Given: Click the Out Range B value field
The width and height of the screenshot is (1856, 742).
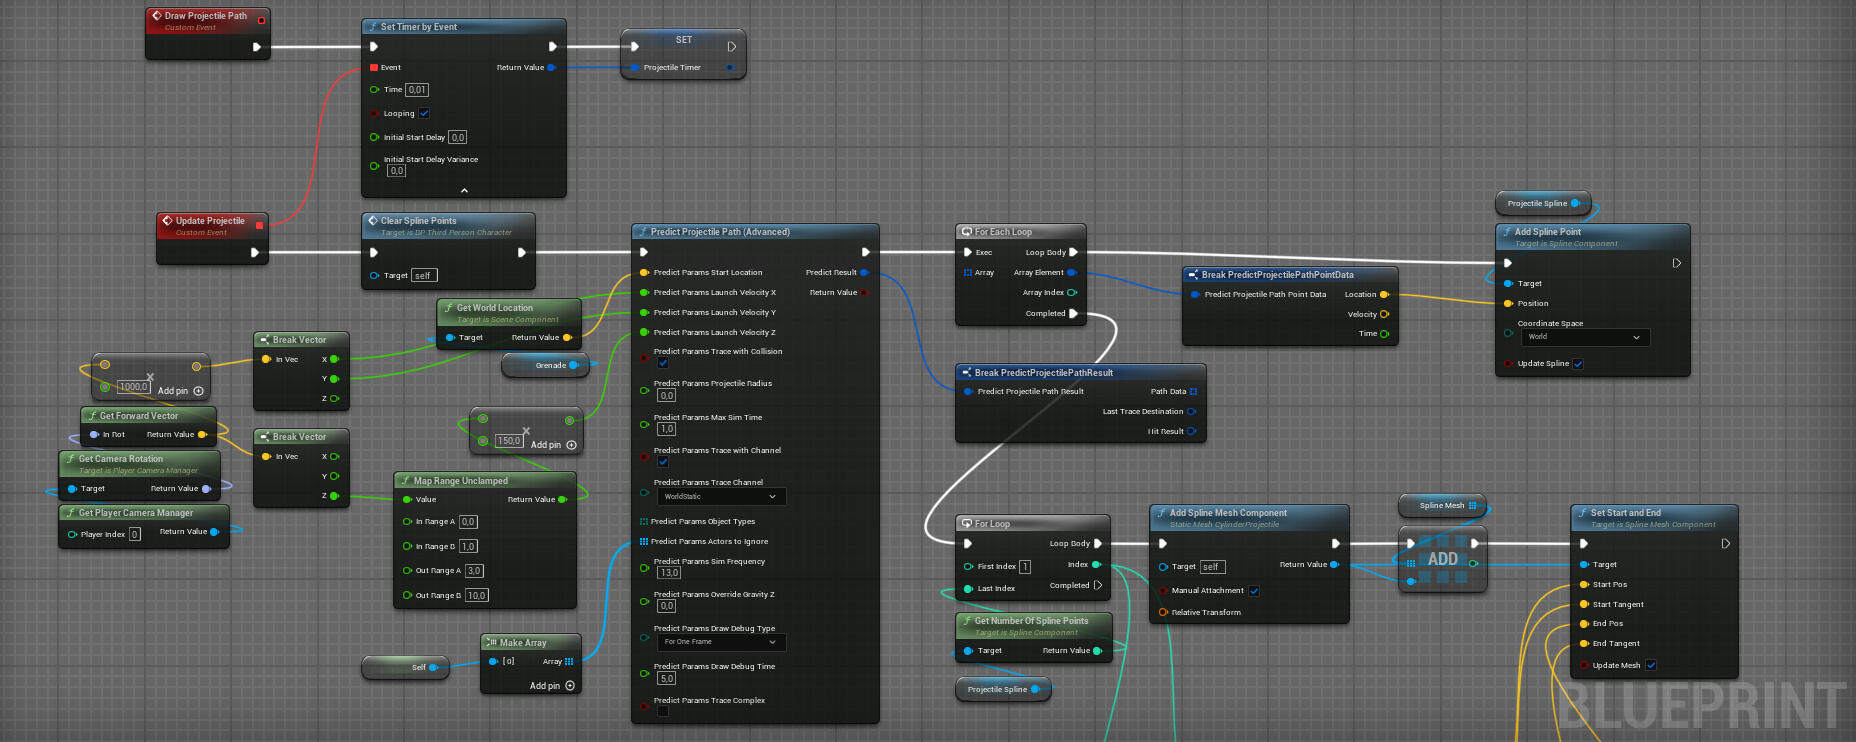Looking at the screenshot, I should (476, 596).
